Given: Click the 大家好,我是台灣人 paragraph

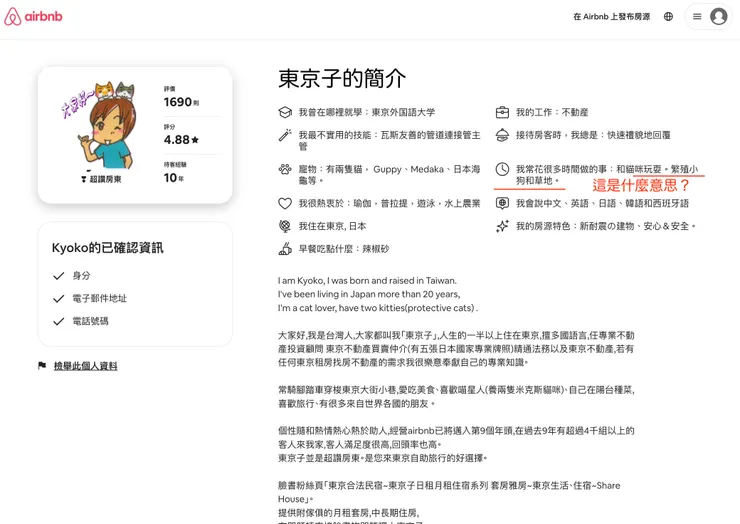Looking at the screenshot, I should pyautogui.click(x=456, y=349).
